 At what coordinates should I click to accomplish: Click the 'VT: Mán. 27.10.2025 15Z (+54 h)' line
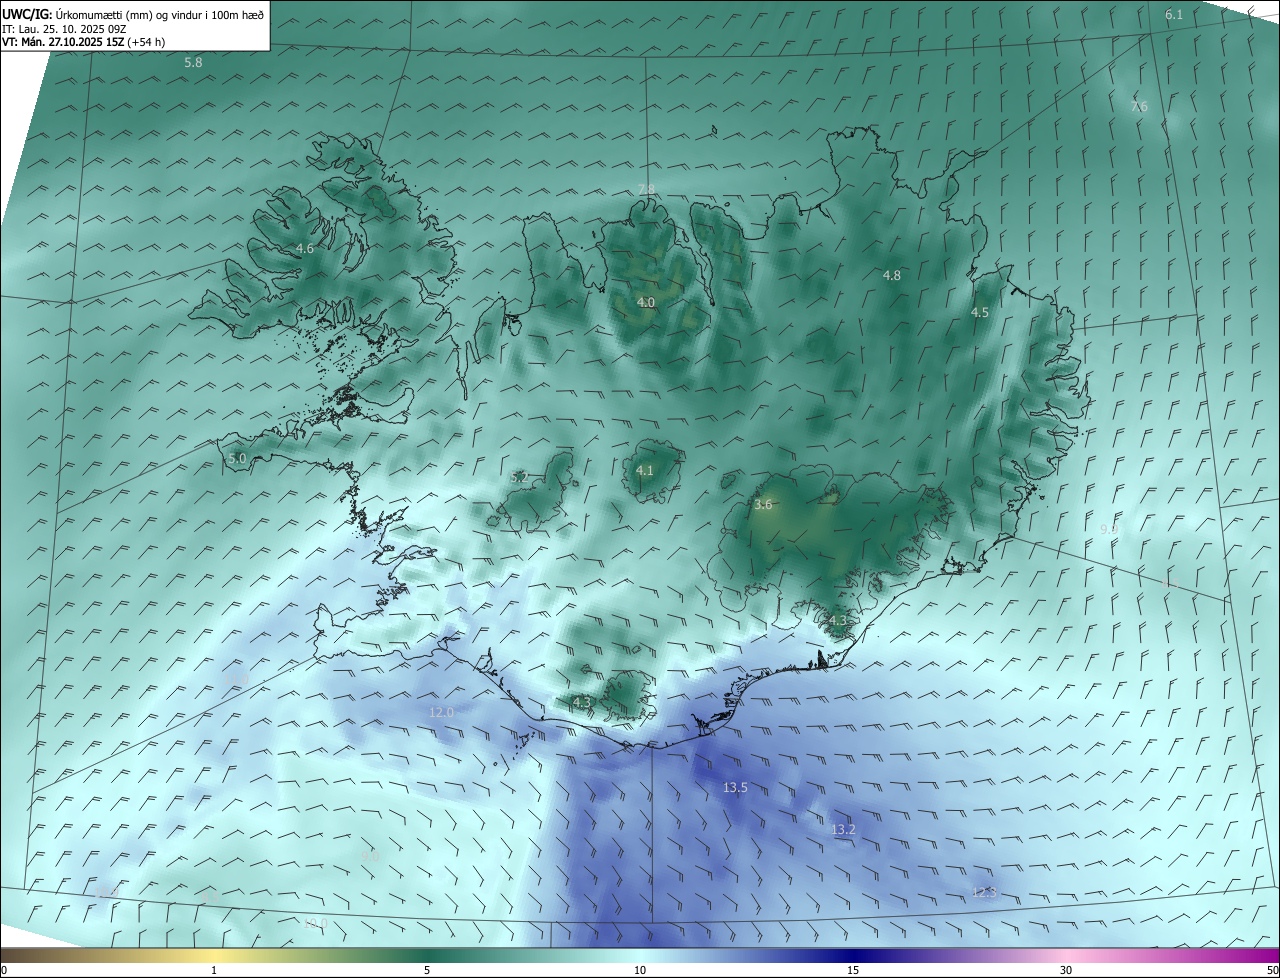(84, 42)
